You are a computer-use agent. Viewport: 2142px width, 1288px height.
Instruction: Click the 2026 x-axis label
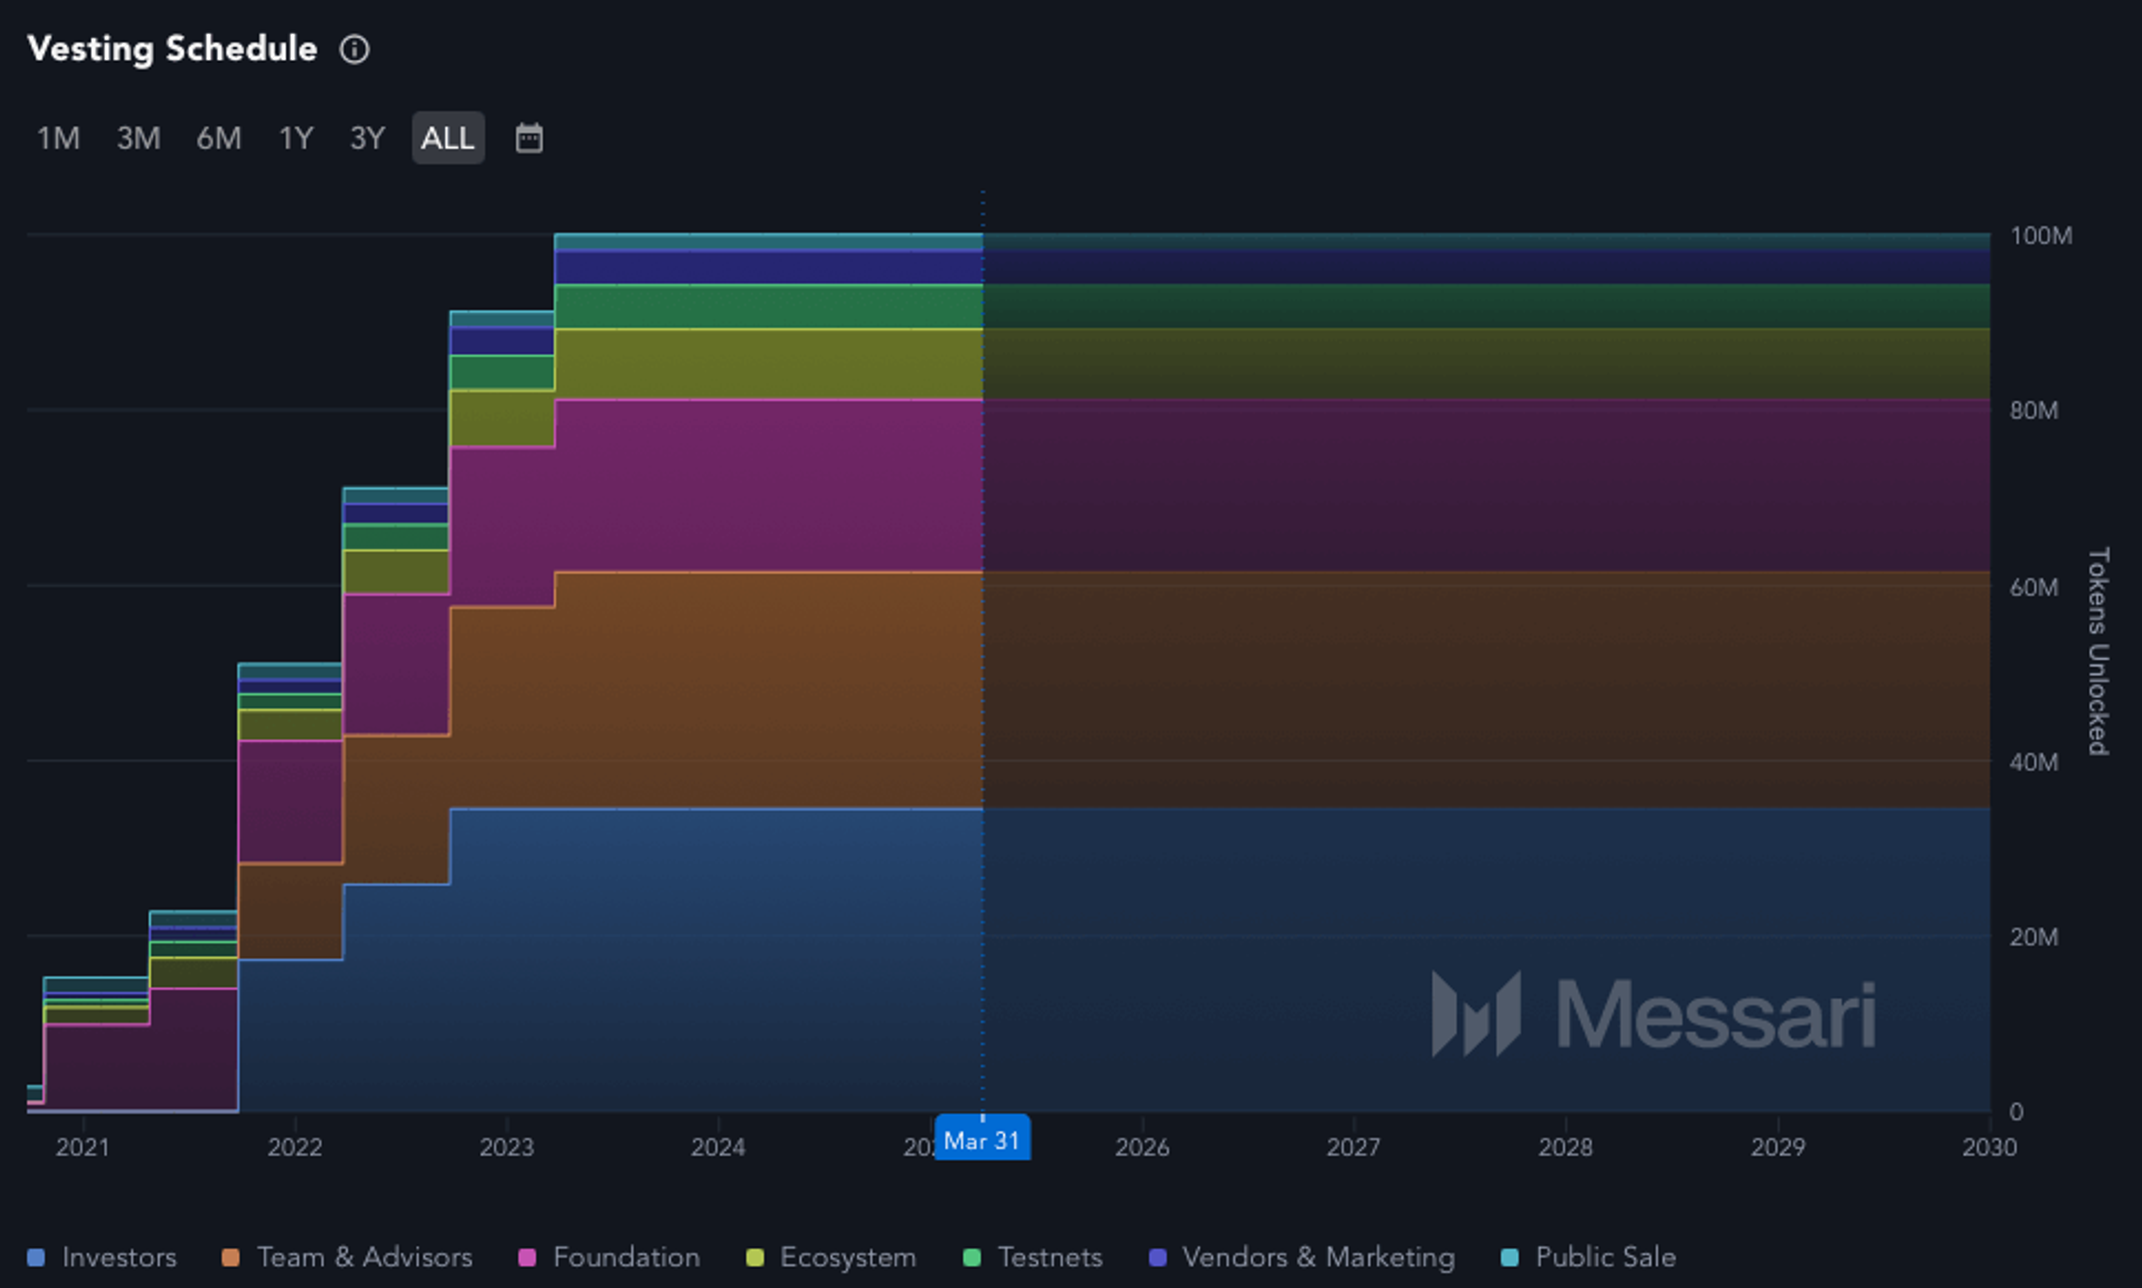(1142, 1147)
